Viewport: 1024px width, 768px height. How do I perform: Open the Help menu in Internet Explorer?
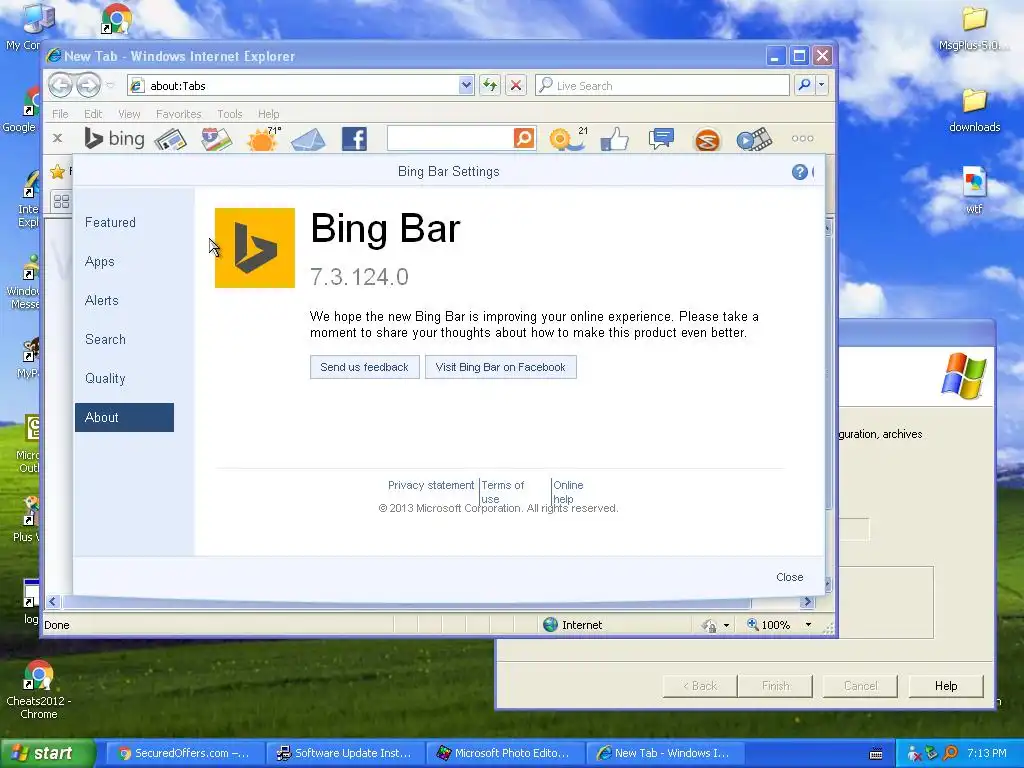click(268, 114)
